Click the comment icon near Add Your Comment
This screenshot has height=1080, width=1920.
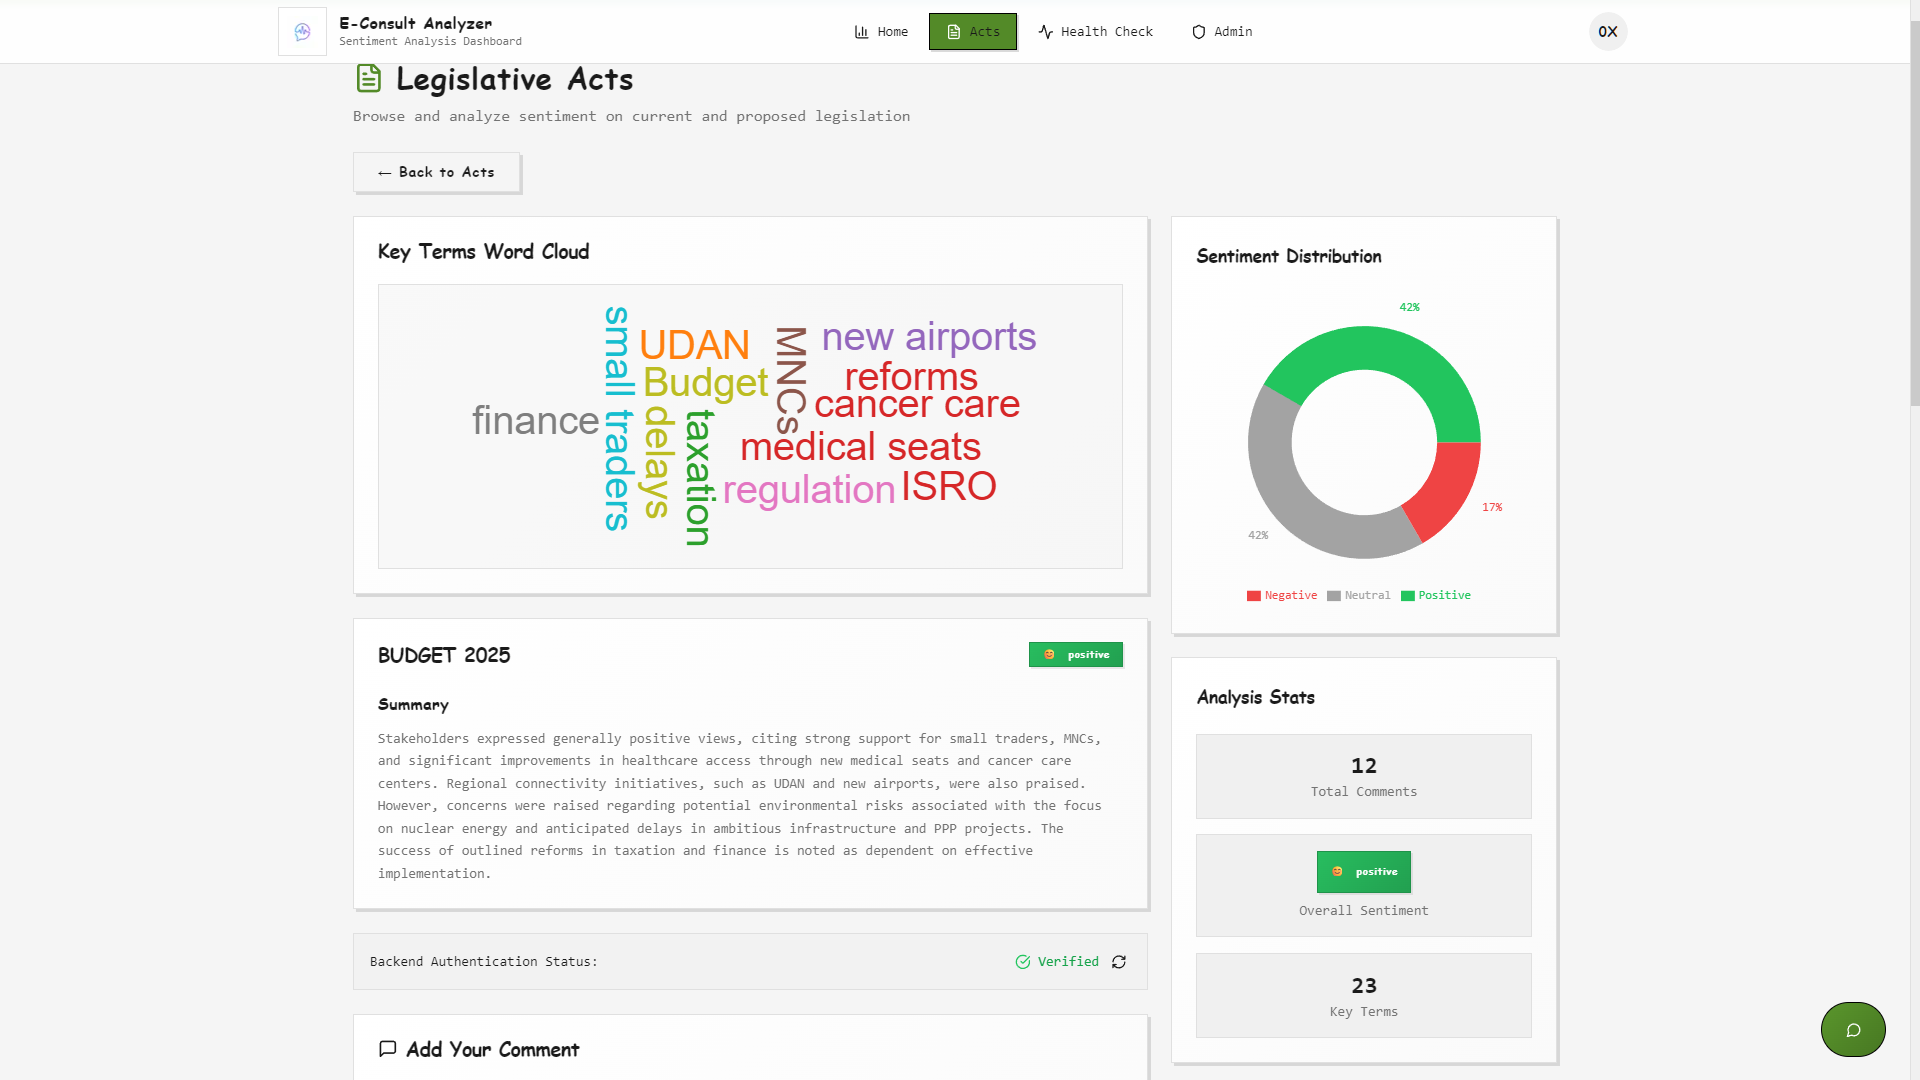pyautogui.click(x=388, y=1049)
